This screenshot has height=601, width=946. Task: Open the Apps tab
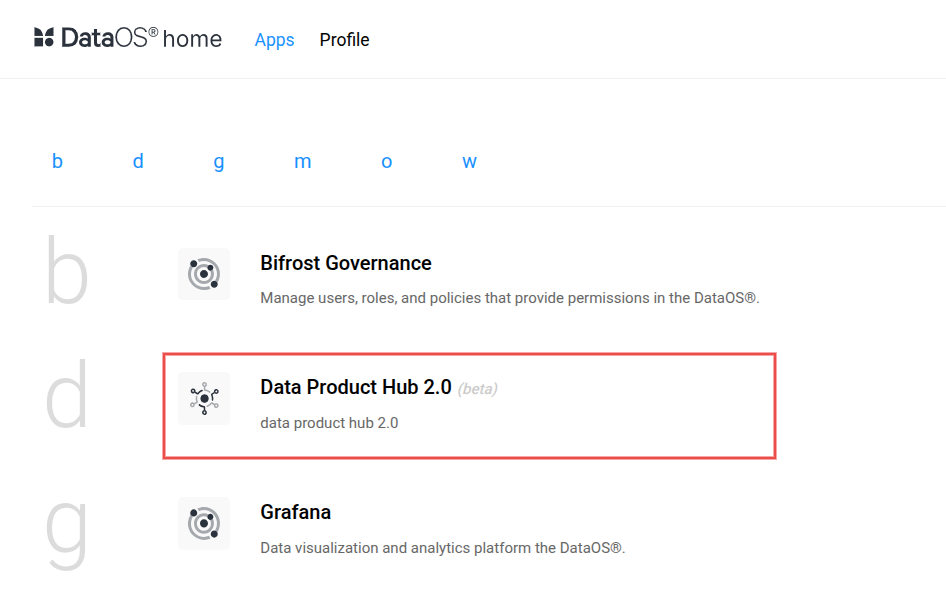[275, 40]
